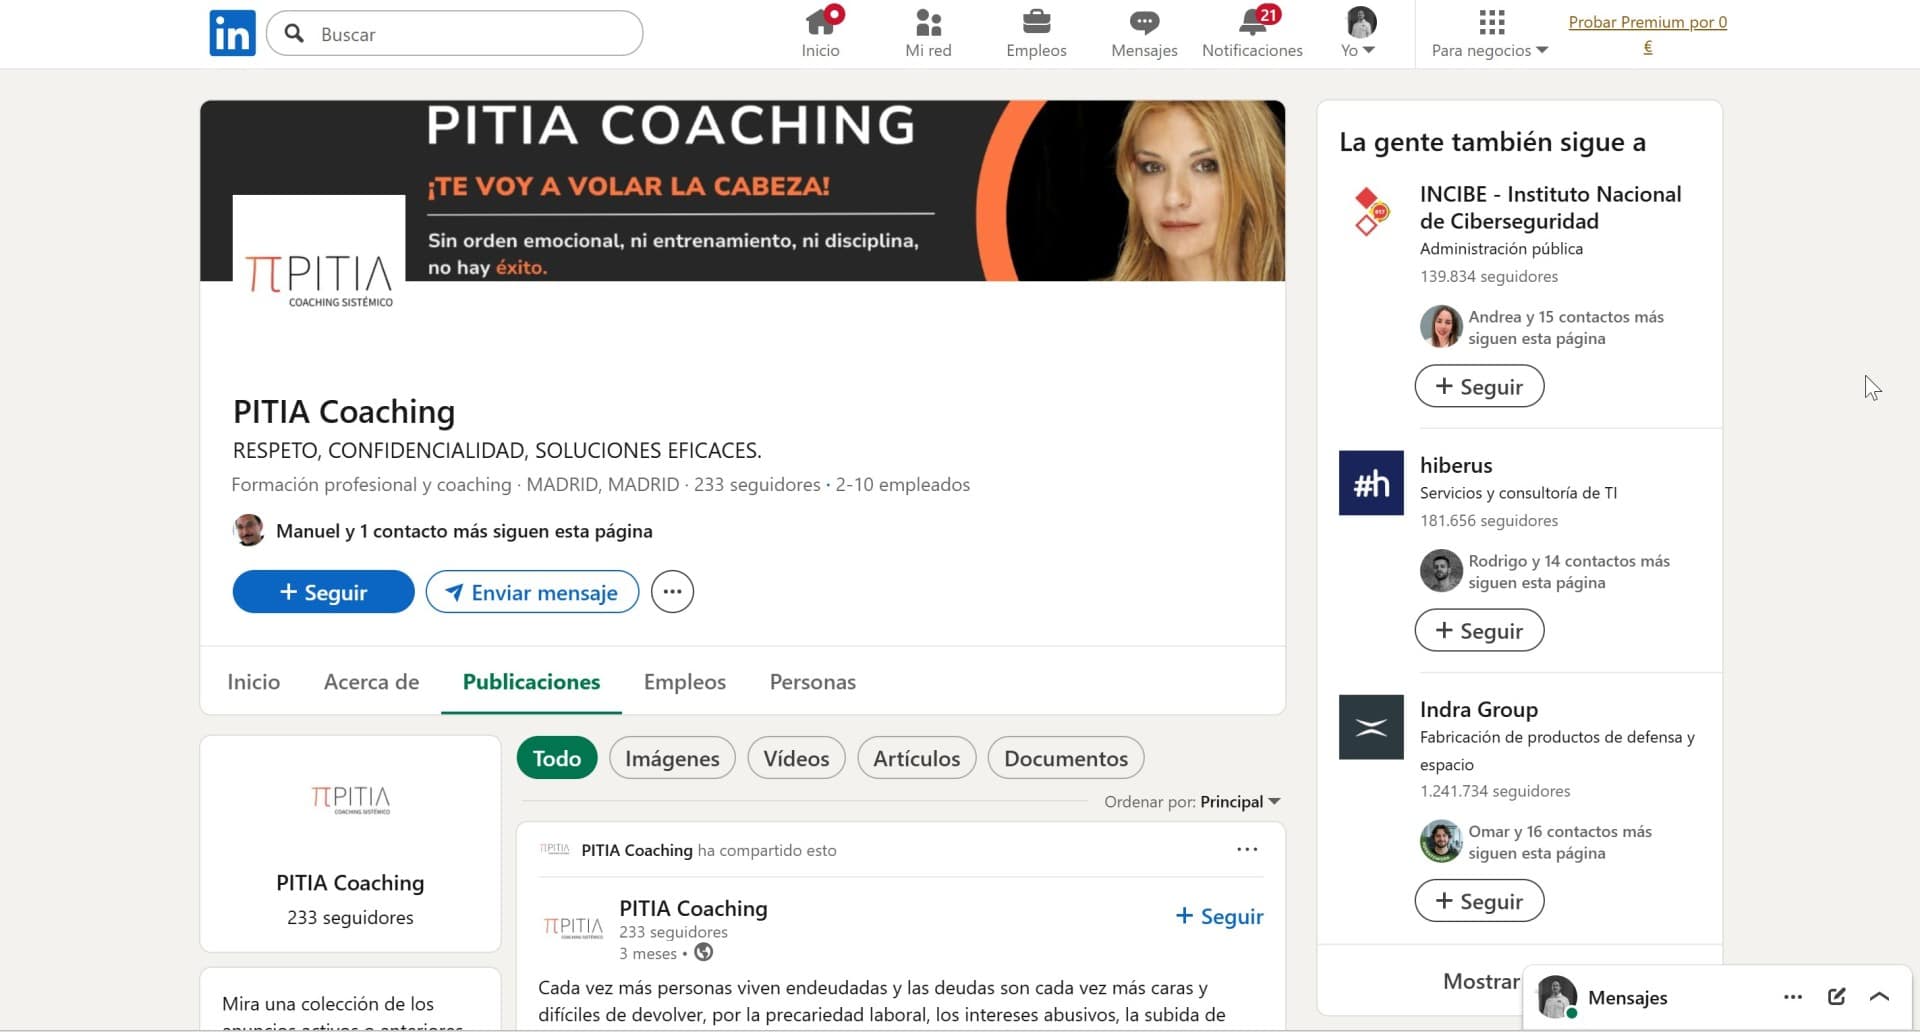Screen dimensions: 1920x1032
Task: Click Seguir link in the post
Action: (x=1219, y=916)
